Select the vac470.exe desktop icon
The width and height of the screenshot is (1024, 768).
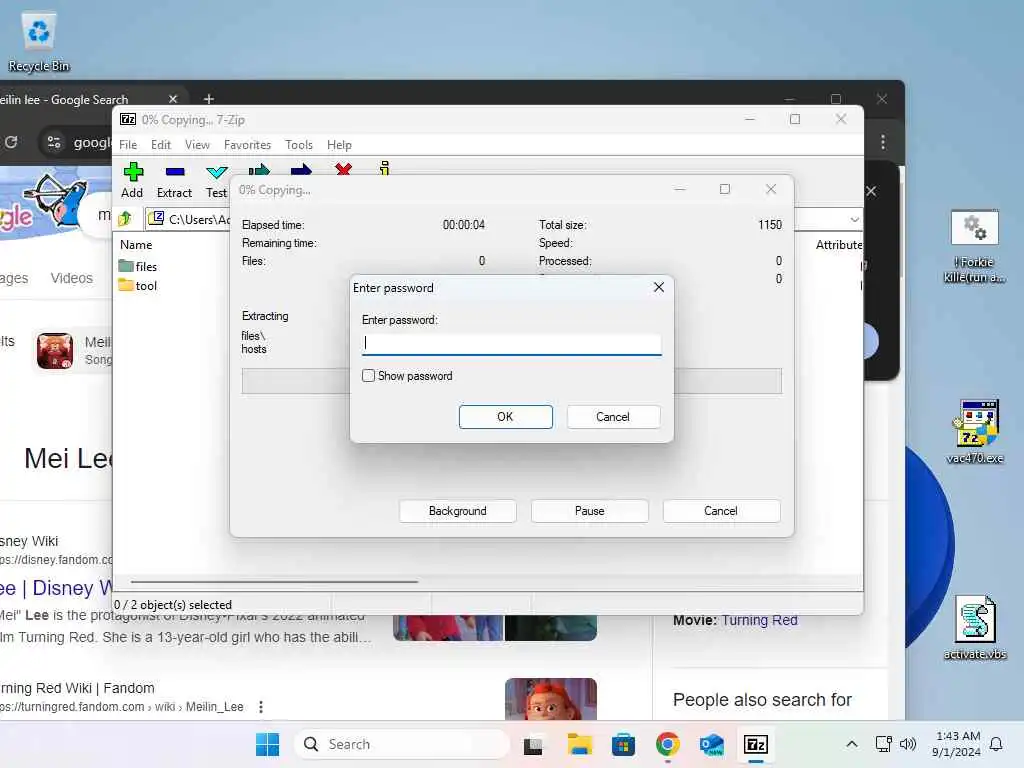point(974,432)
